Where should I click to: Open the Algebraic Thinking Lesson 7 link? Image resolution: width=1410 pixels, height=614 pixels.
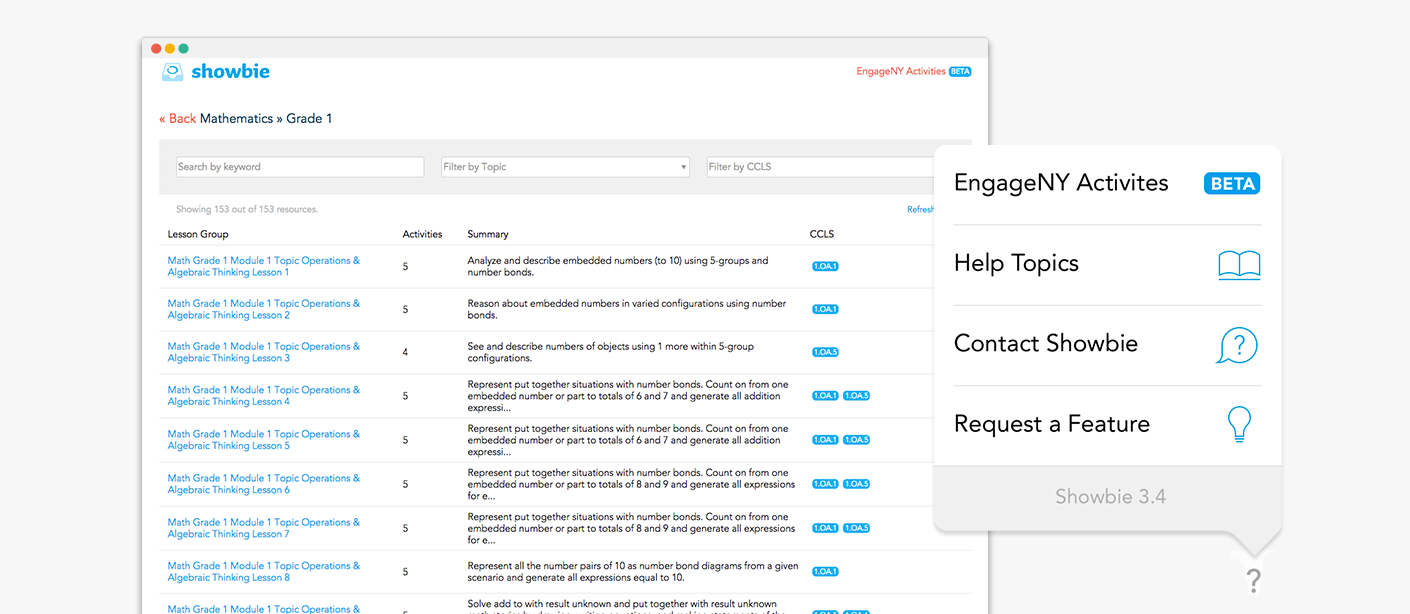[x=264, y=528]
